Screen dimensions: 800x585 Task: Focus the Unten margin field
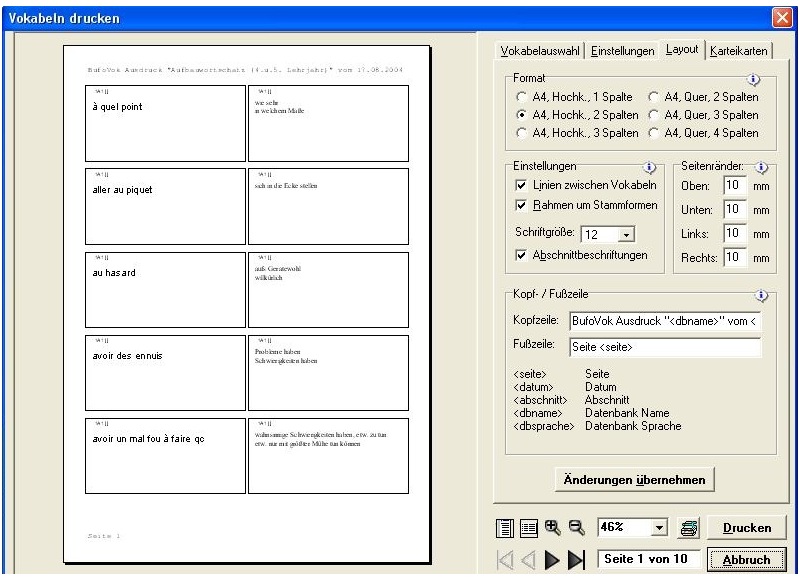(x=735, y=209)
